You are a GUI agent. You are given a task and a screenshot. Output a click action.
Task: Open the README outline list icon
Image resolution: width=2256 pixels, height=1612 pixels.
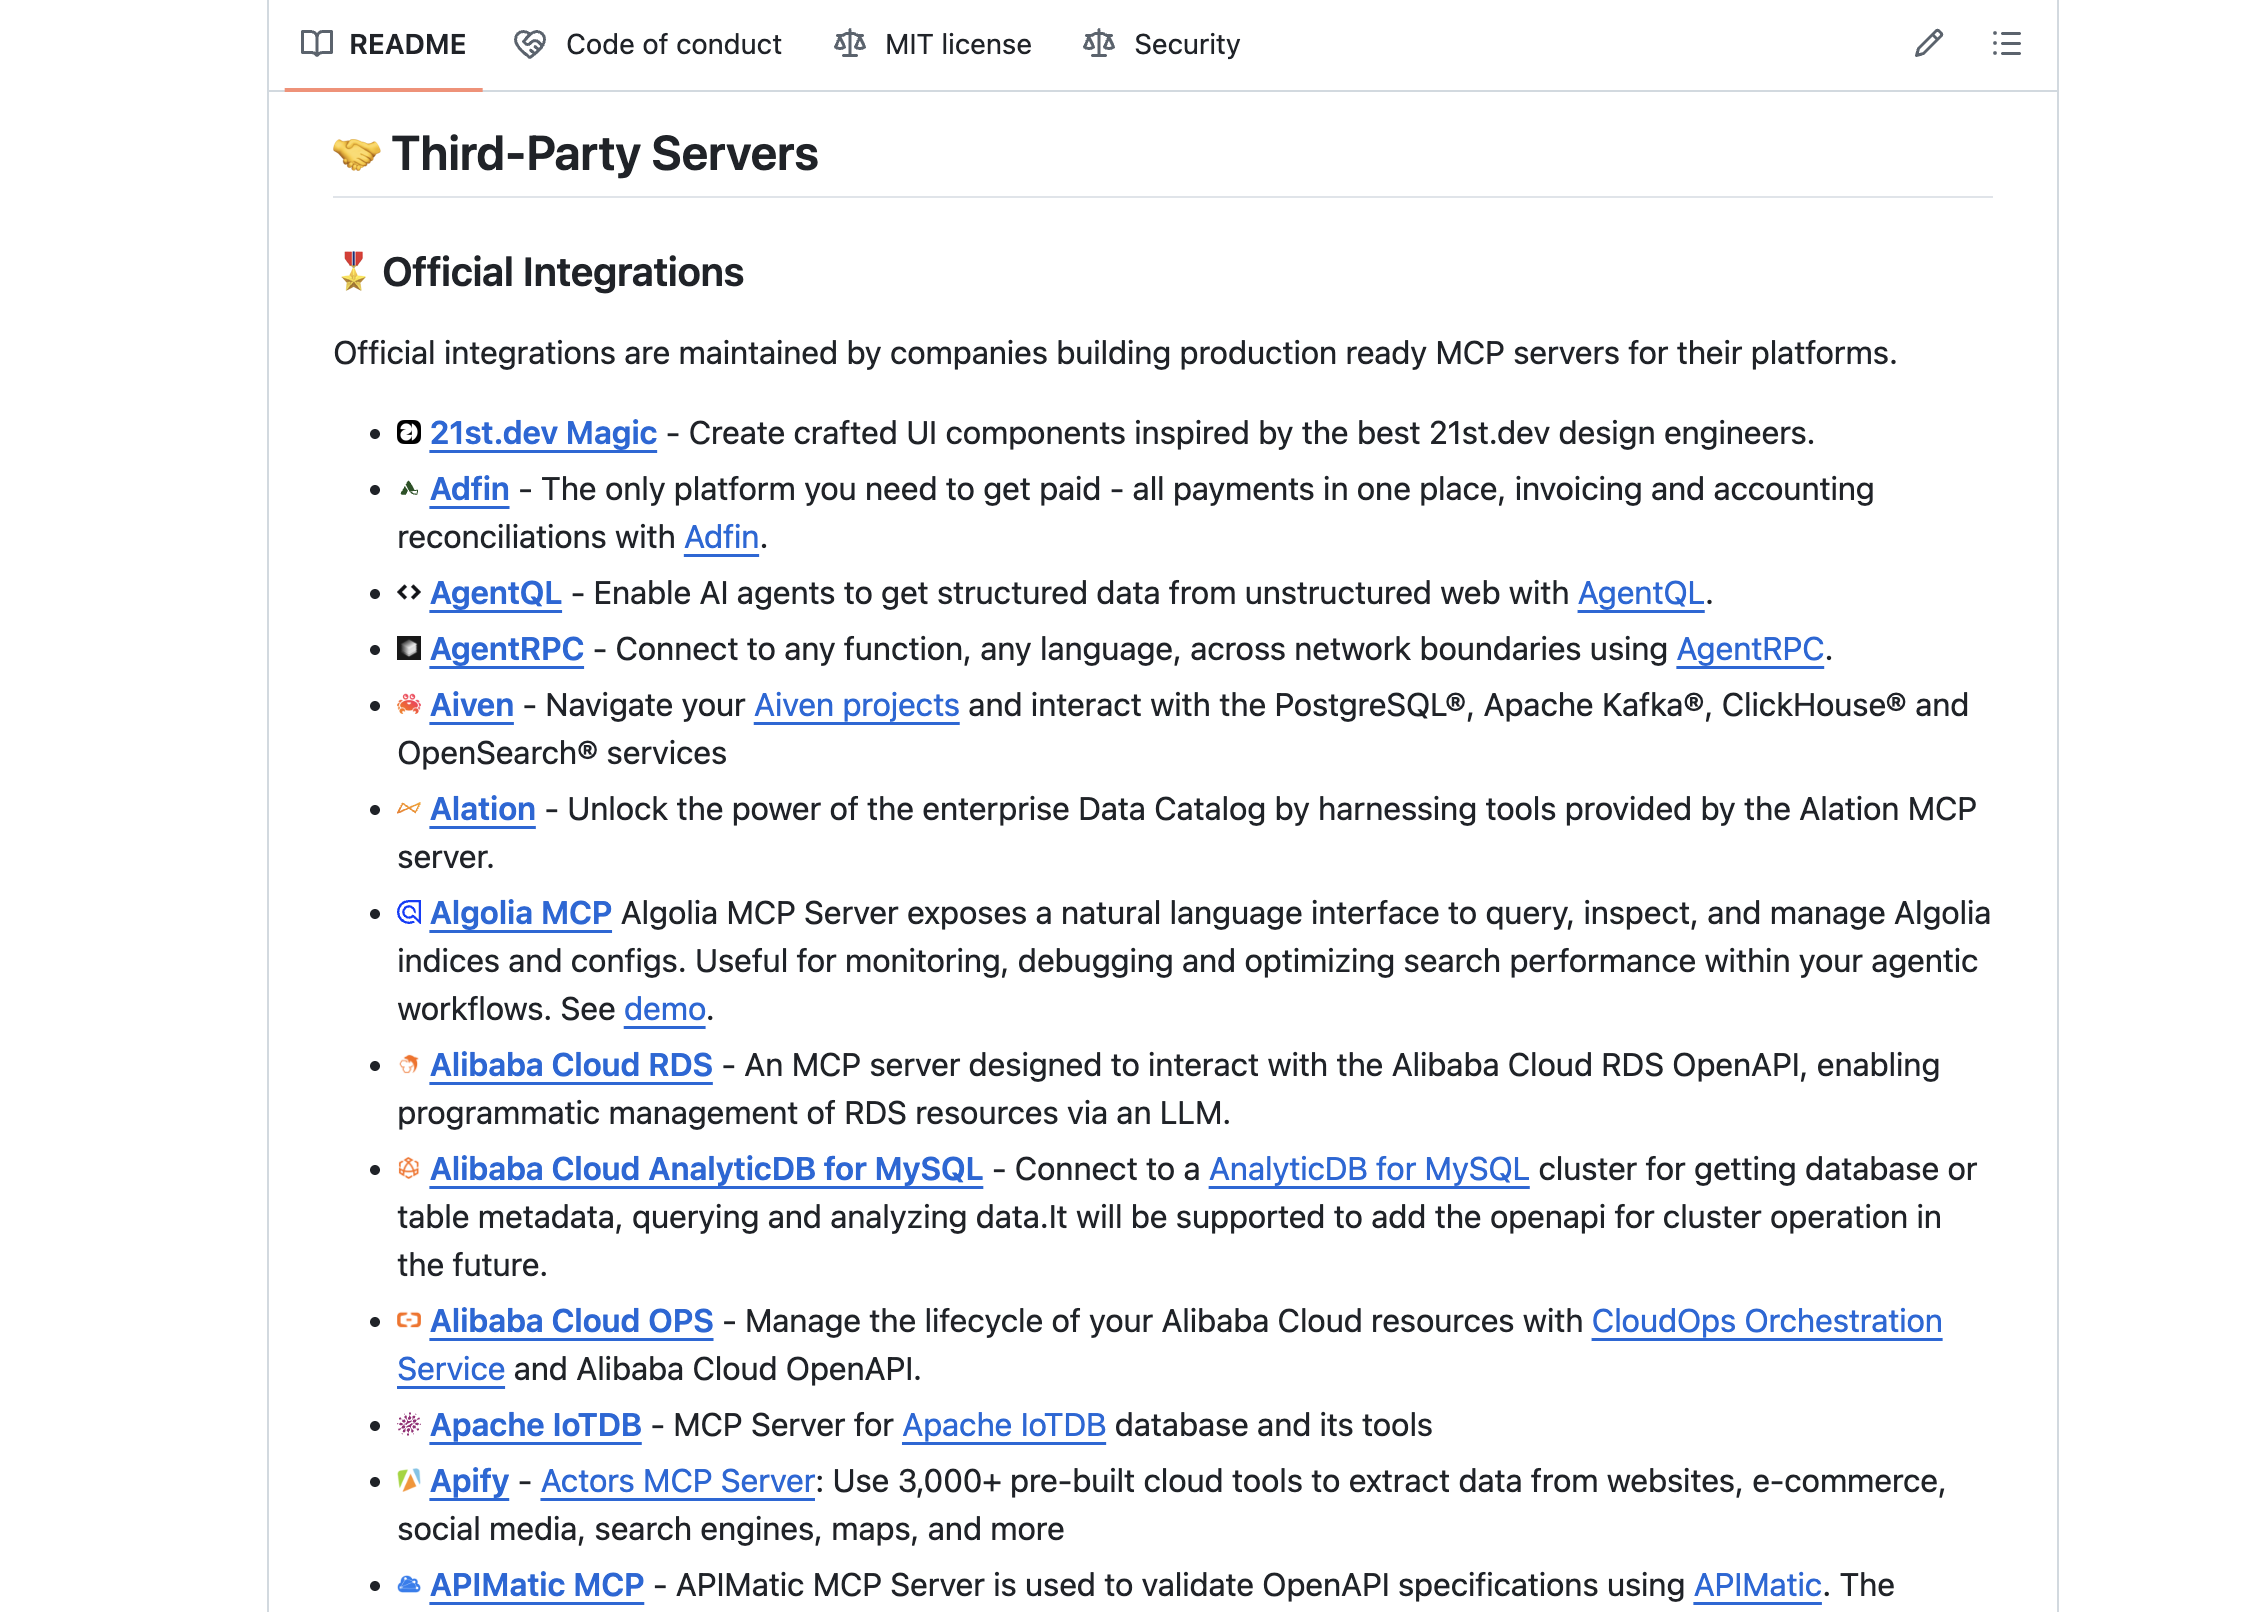coord(2006,44)
